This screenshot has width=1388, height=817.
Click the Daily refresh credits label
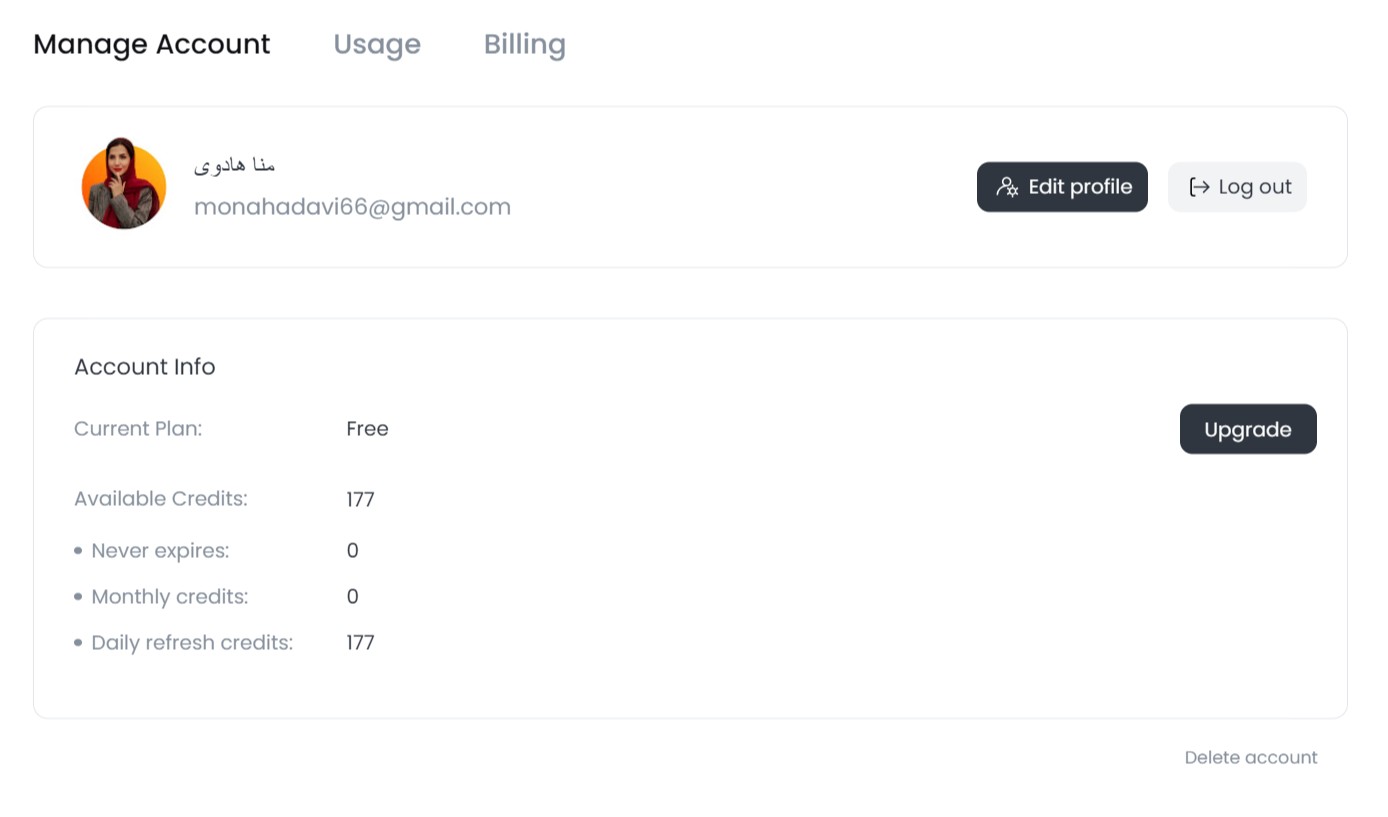192,643
